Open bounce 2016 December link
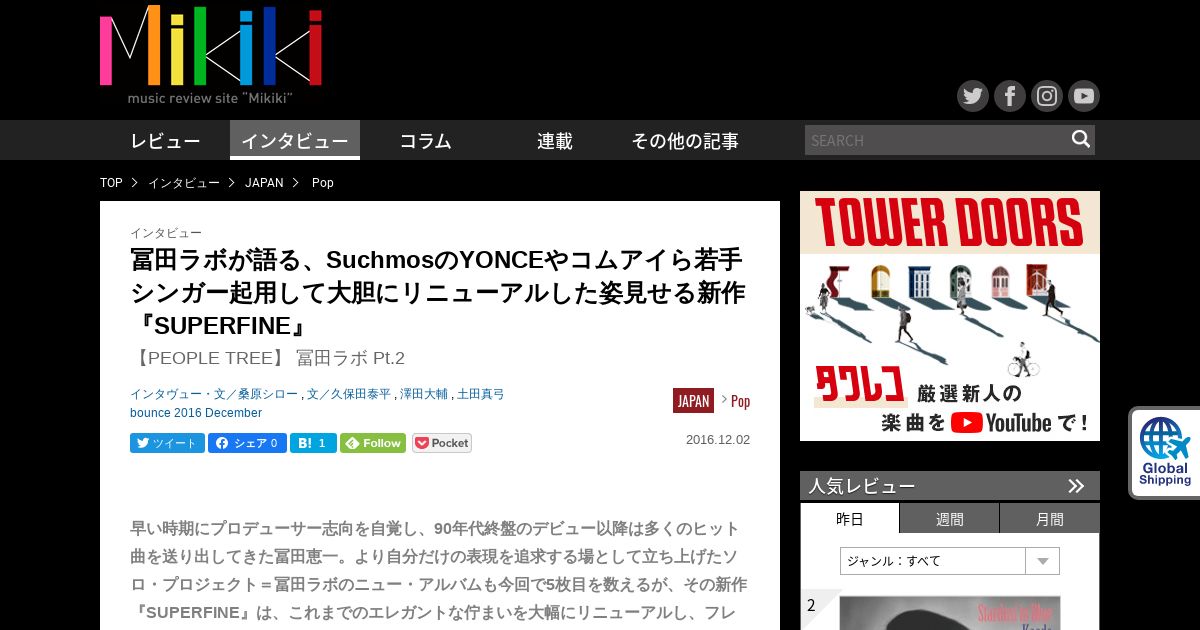The height and width of the screenshot is (630, 1200). click(x=196, y=413)
